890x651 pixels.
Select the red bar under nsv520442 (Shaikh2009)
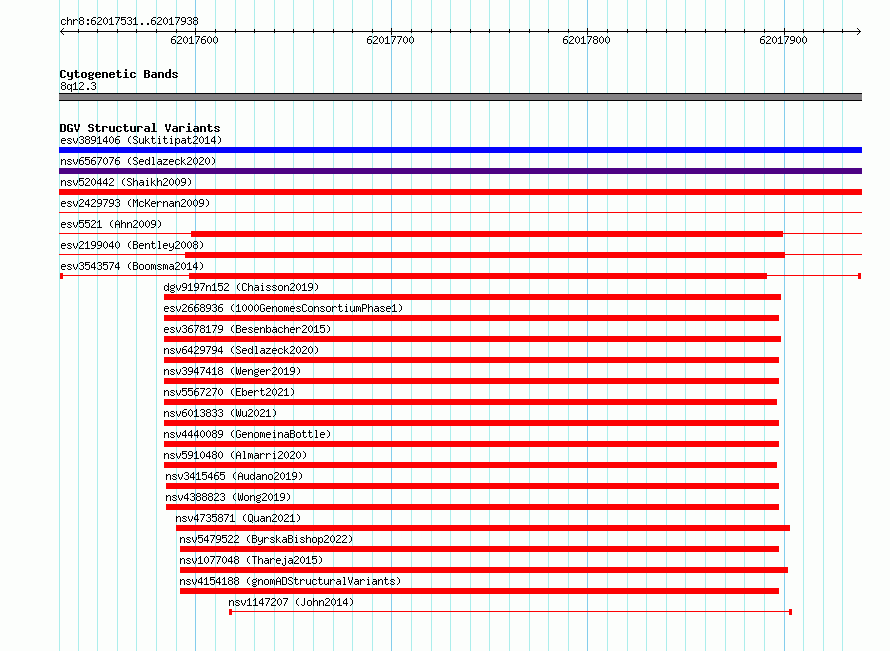coord(460,192)
